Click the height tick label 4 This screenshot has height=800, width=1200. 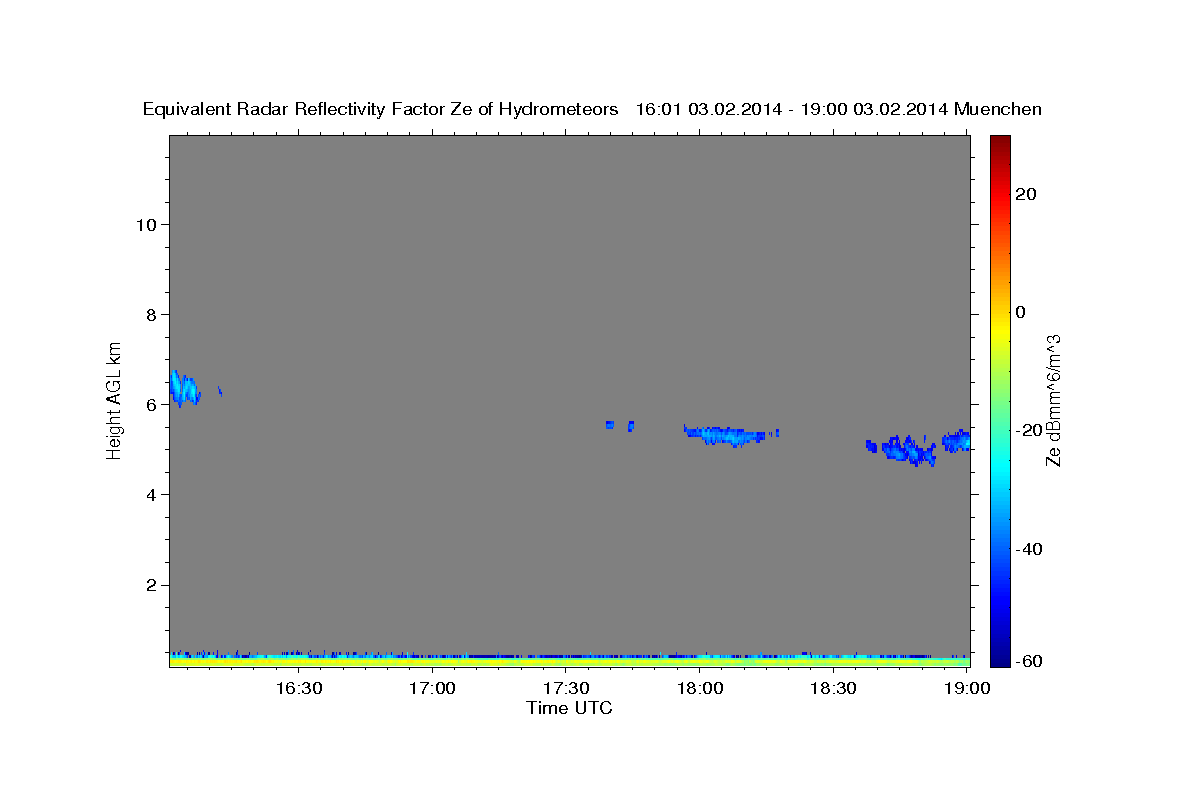pyautogui.click(x=151, y=494)
